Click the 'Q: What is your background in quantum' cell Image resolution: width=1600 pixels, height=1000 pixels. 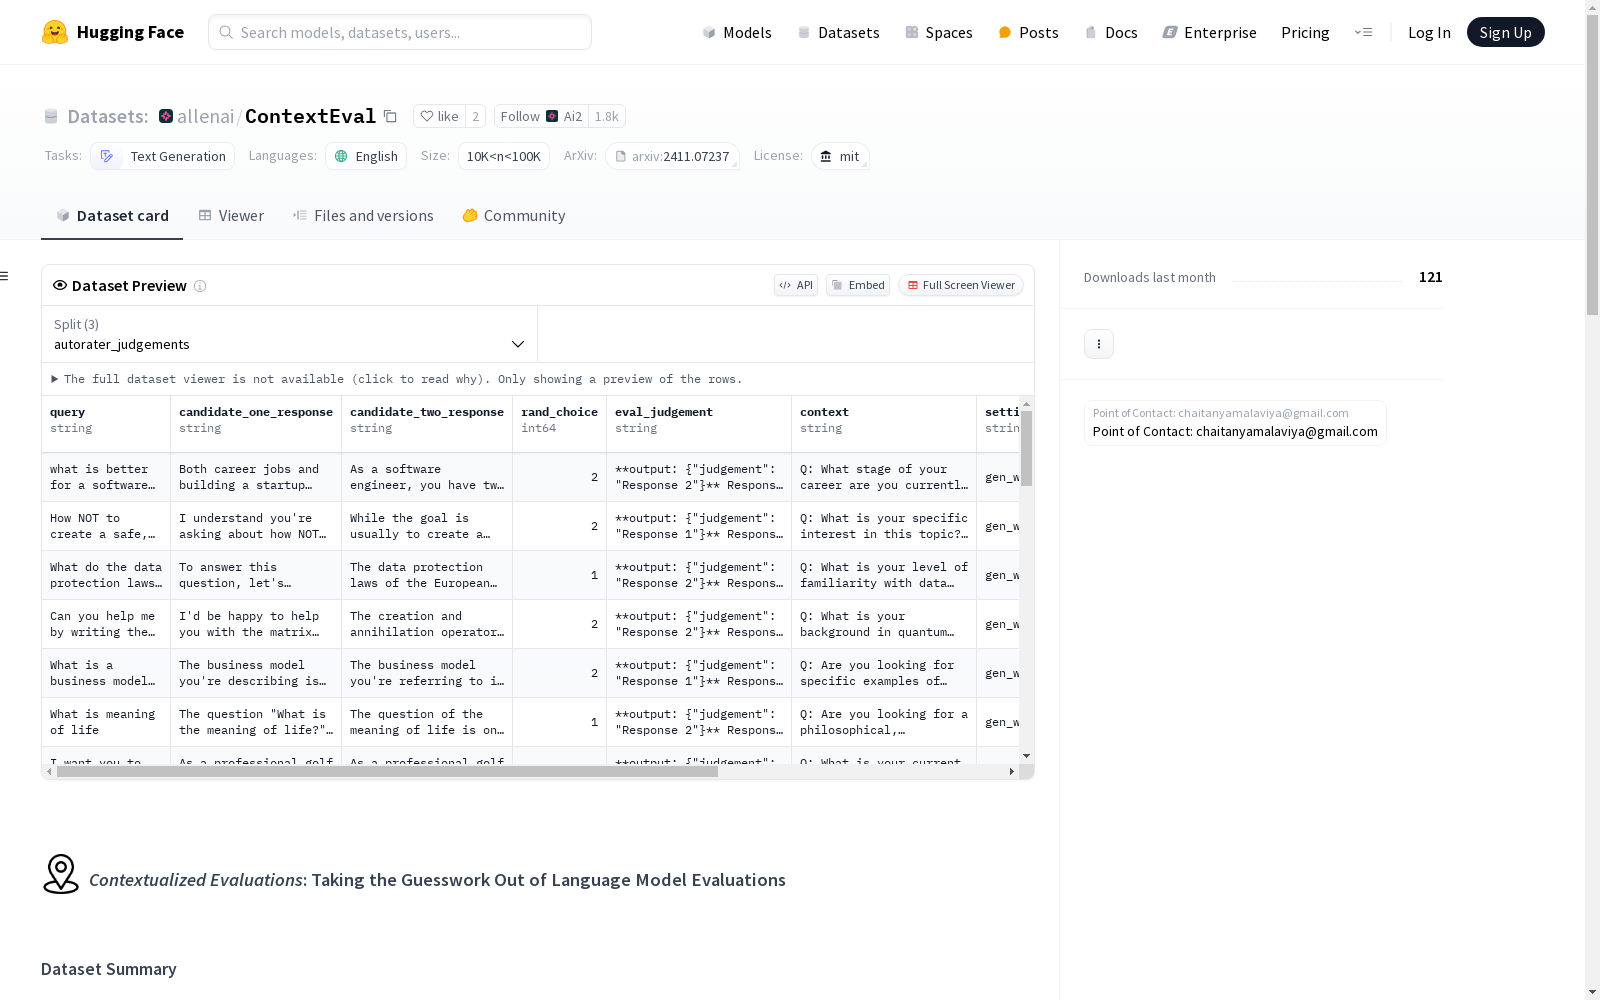coord(884,624)
